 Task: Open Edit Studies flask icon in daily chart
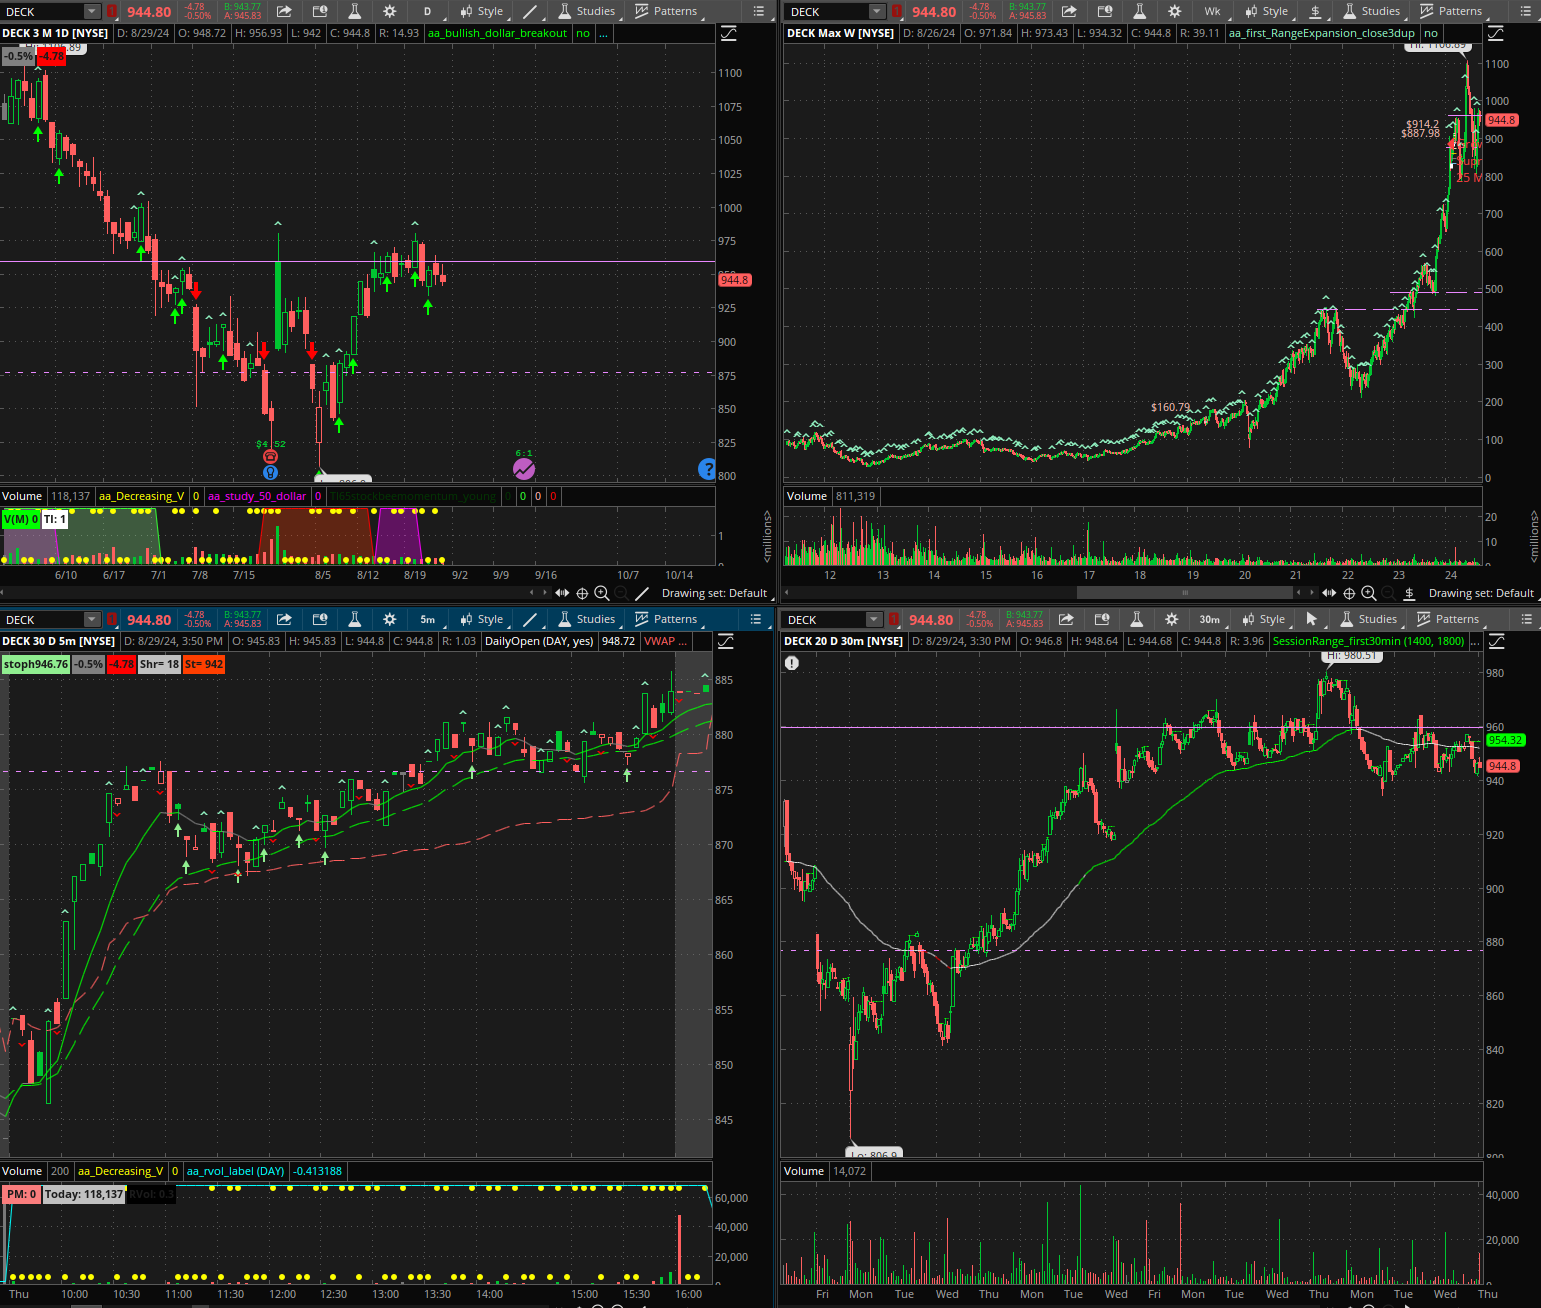(354, 11)
